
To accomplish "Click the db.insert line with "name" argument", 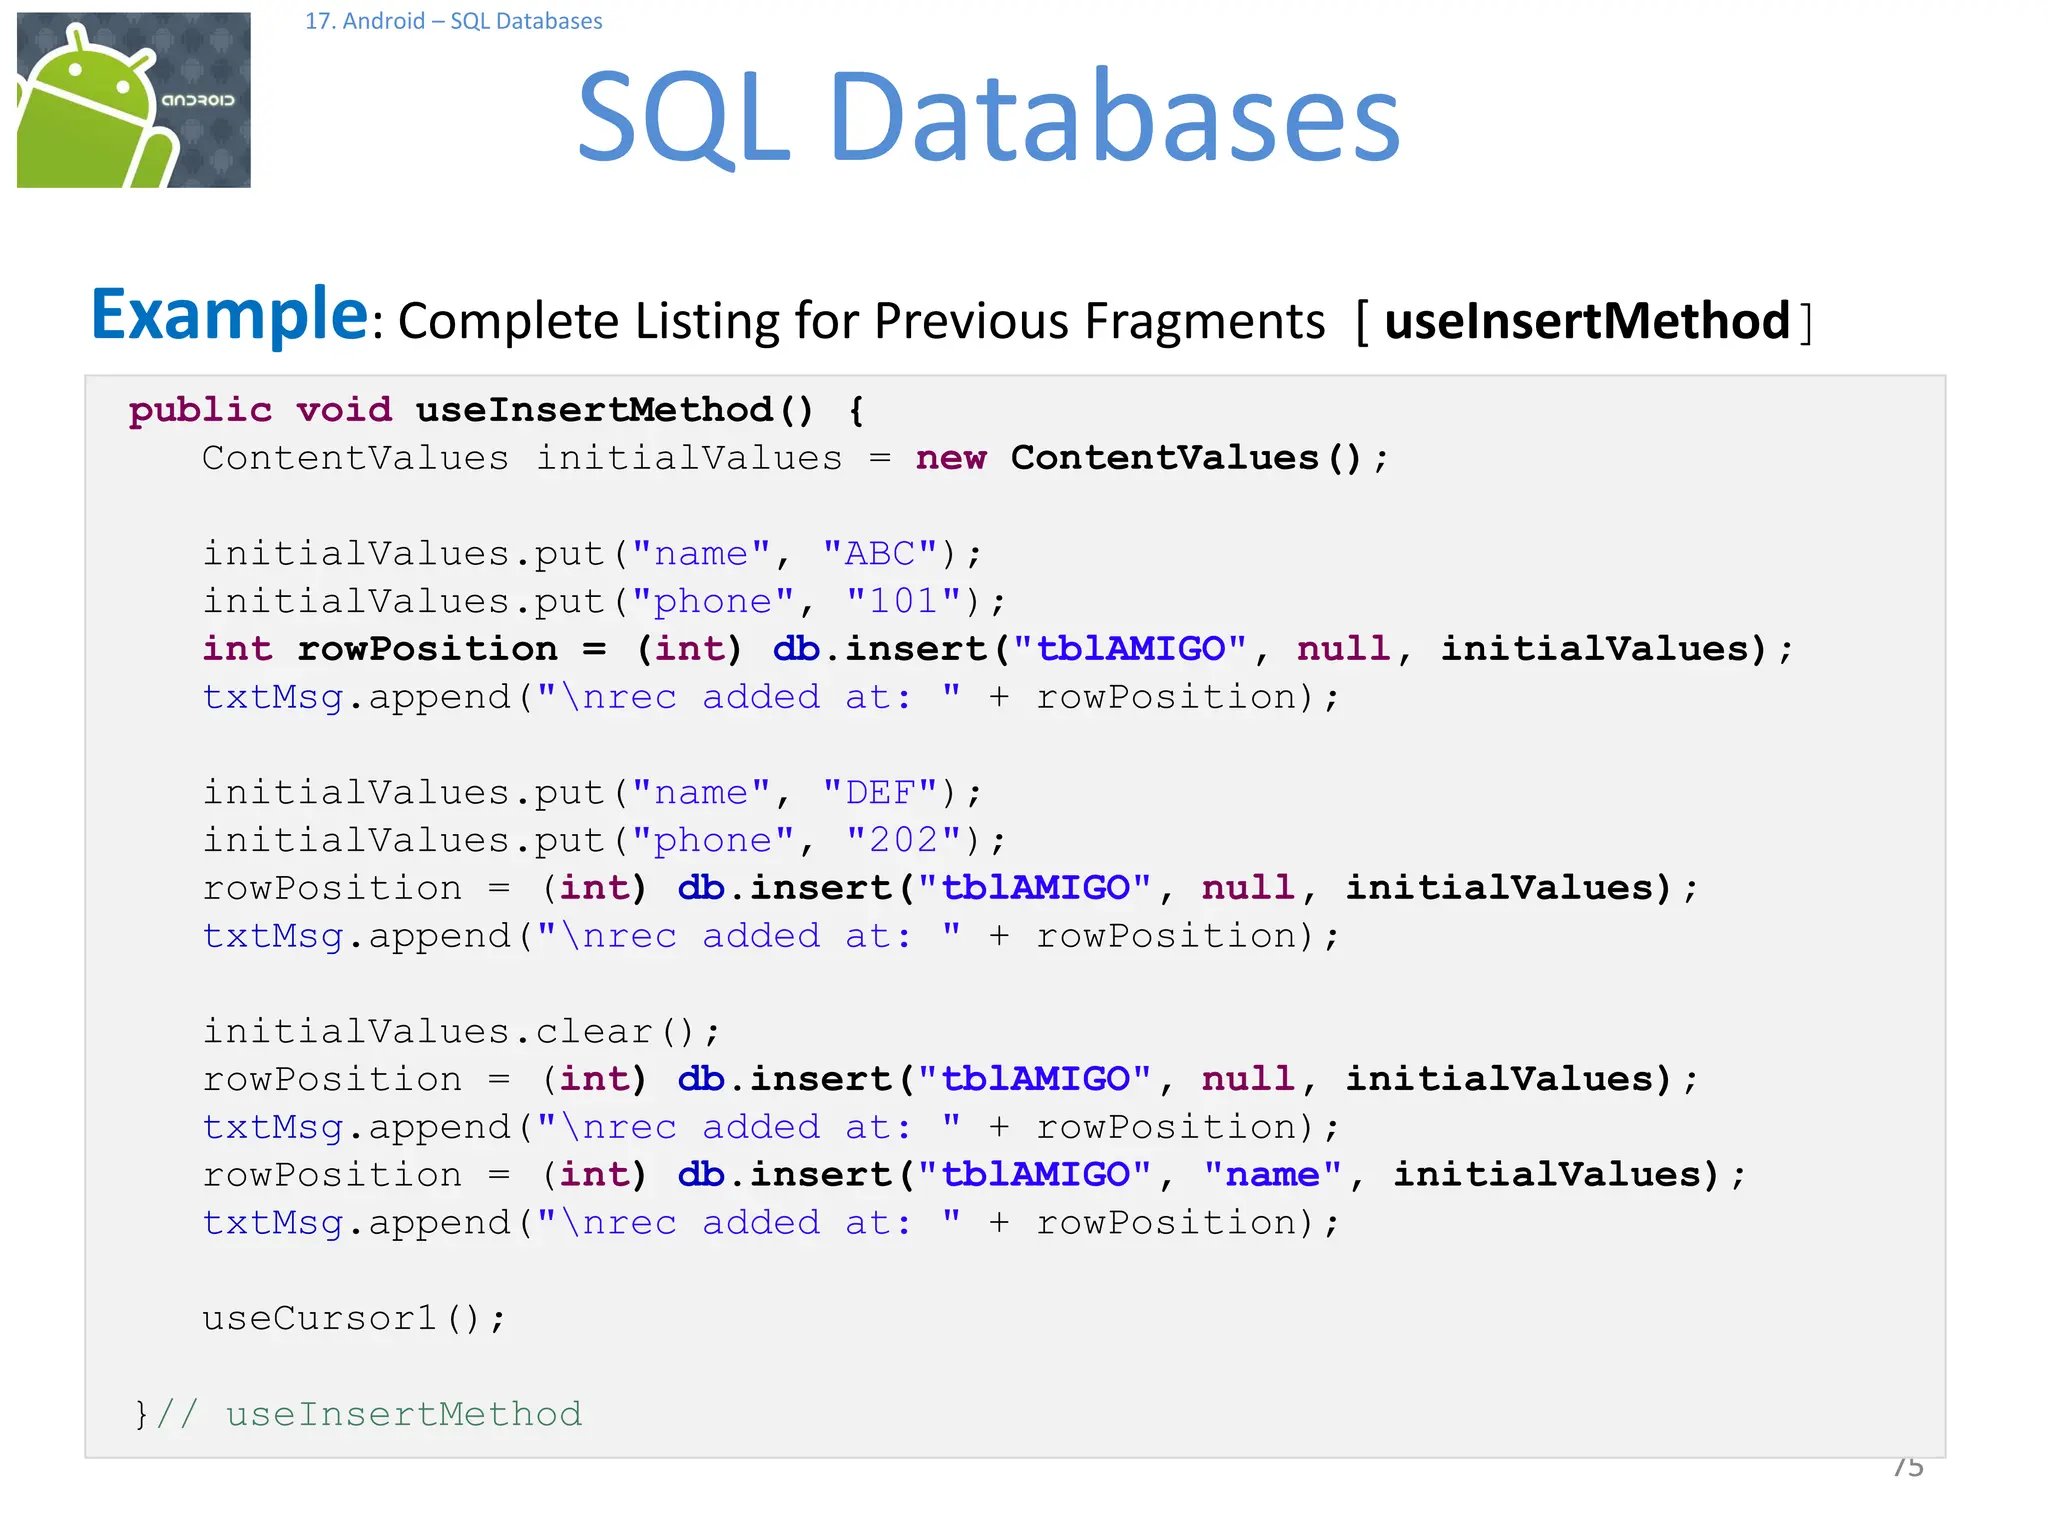I will [974, 1175].
